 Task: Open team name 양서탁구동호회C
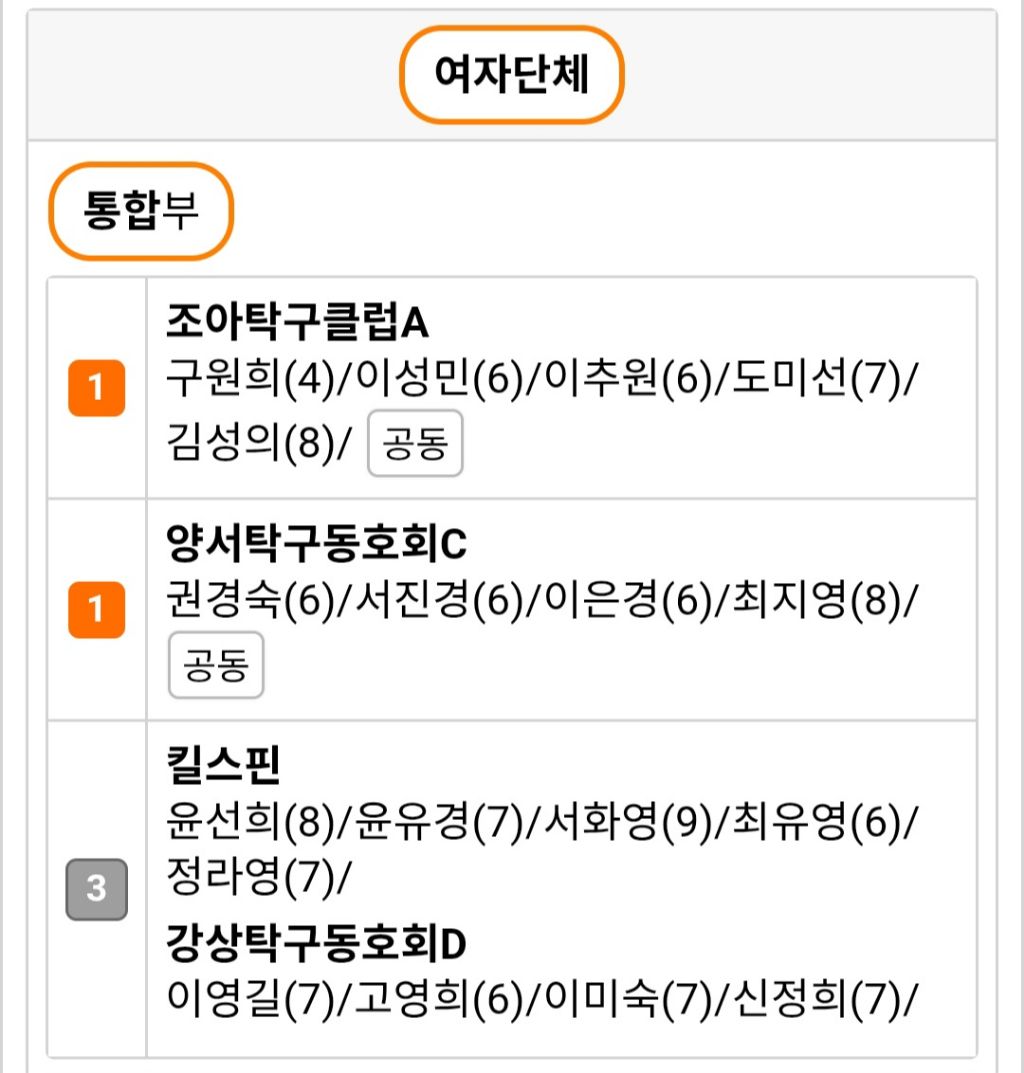click(316, 544)
